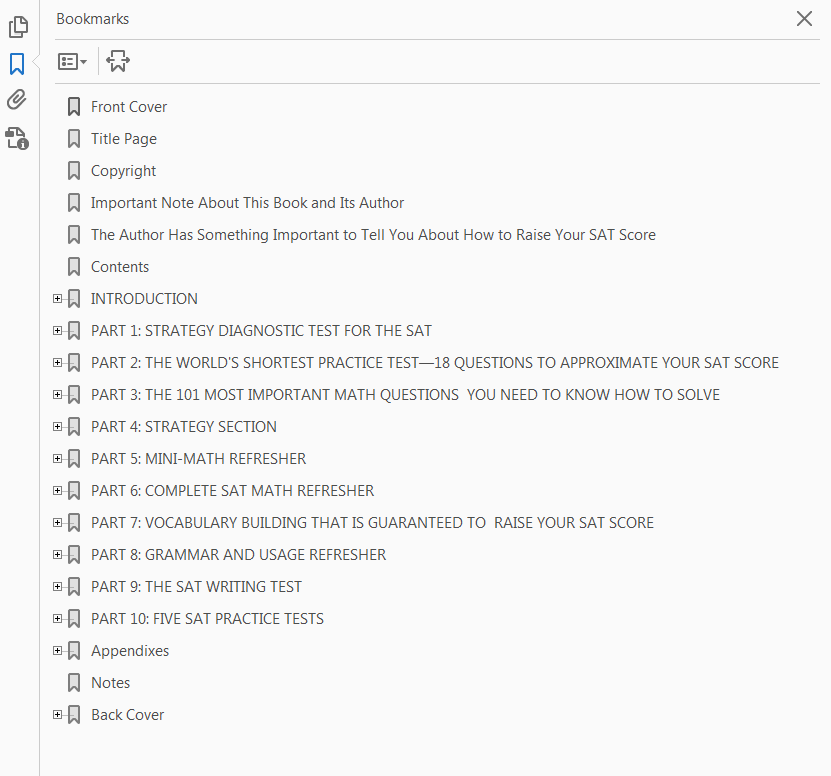Expand PART 2 World's Shortest Practice Test

coord(57,363)
